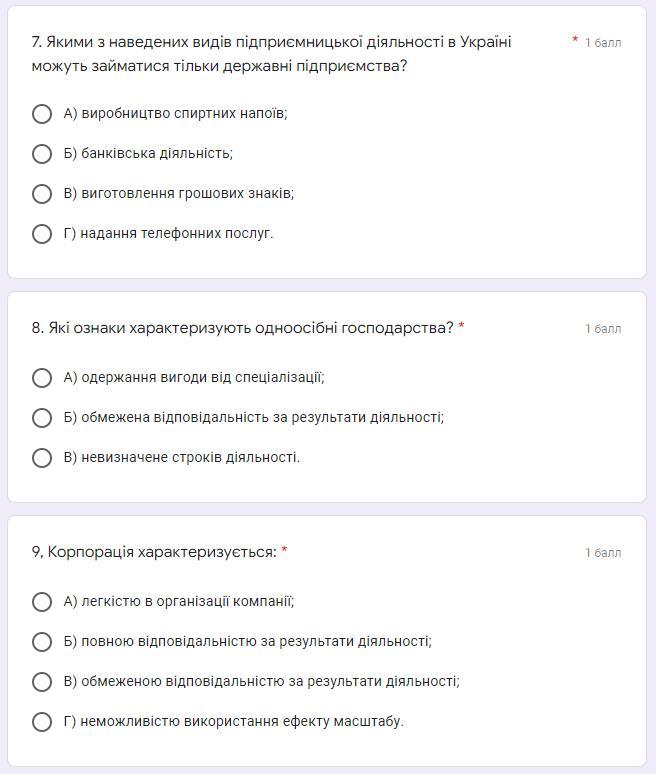
Task: Select А) легкістю в організації компанії
Action: [42, 602]
